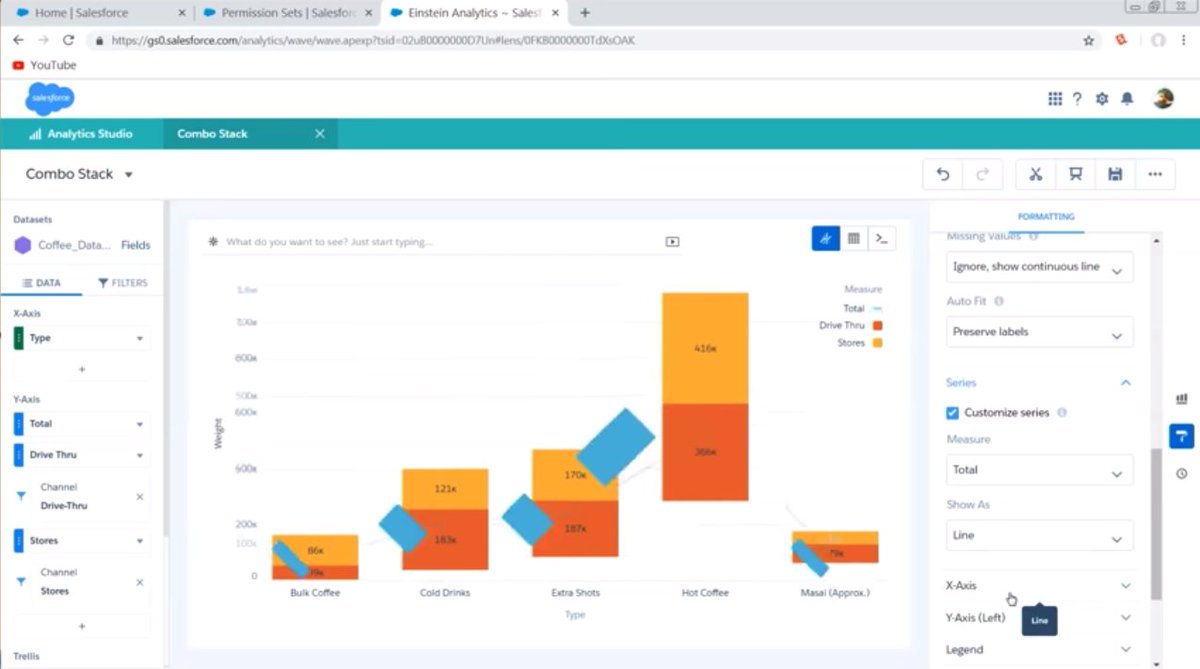
Task: Open the app launcher grid icon
Action: (x=1054, y=98)
